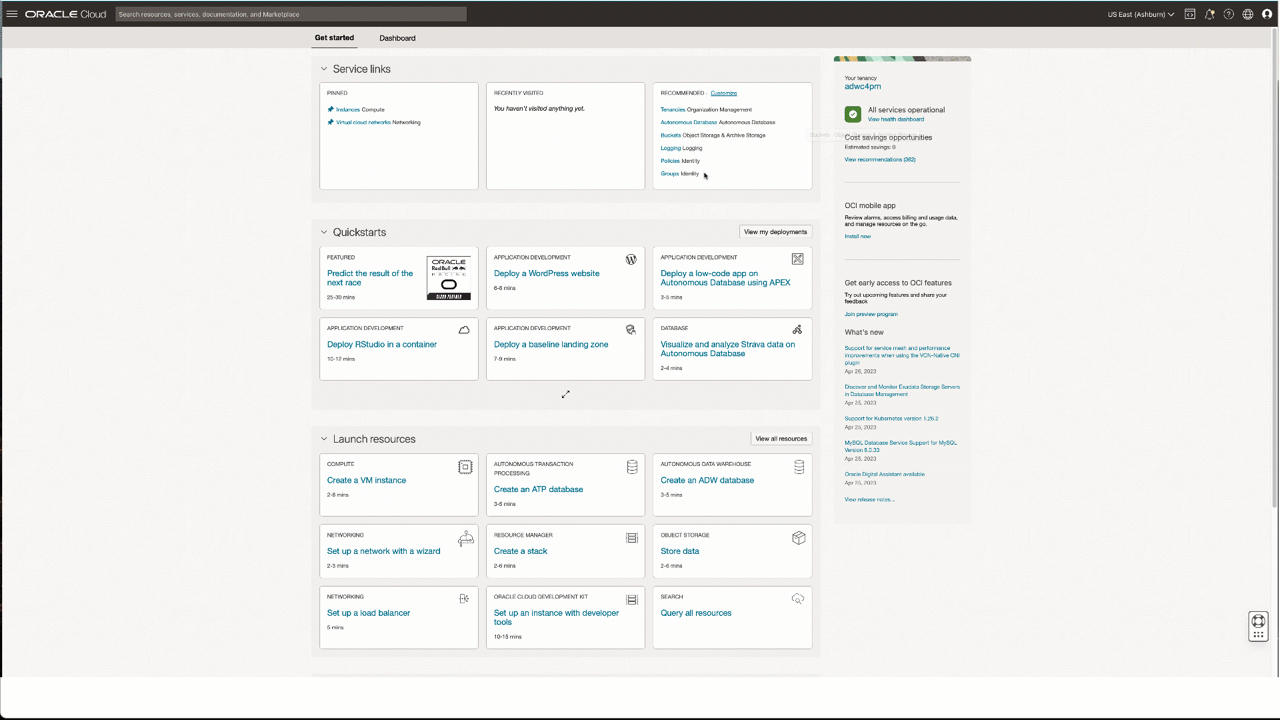Open the Buckets recommended link
The width and height of the screenshot is (1280, 720).
[x=671, y=135]
